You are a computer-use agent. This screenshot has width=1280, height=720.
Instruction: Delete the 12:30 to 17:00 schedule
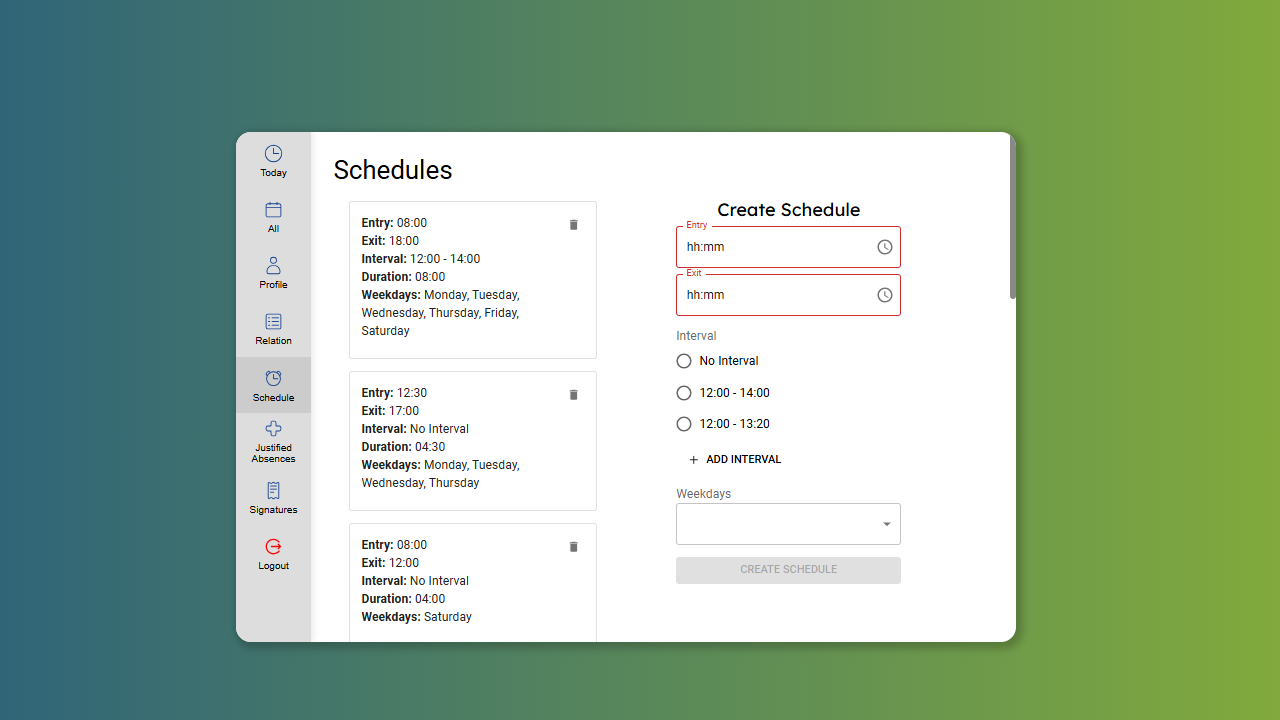(574, 395)
